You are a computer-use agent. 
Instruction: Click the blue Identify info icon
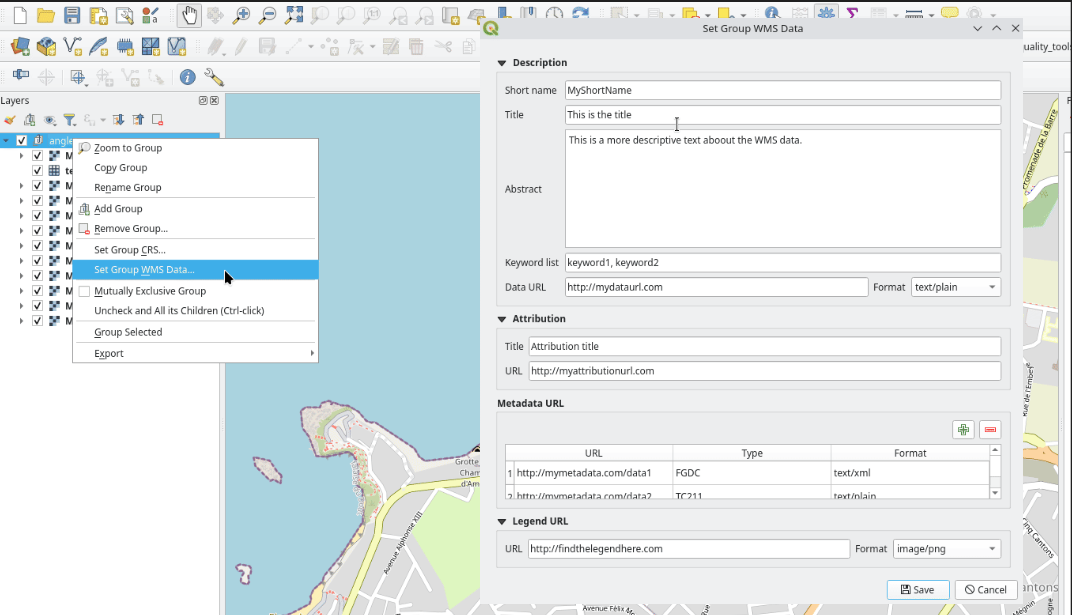(187, 77)
